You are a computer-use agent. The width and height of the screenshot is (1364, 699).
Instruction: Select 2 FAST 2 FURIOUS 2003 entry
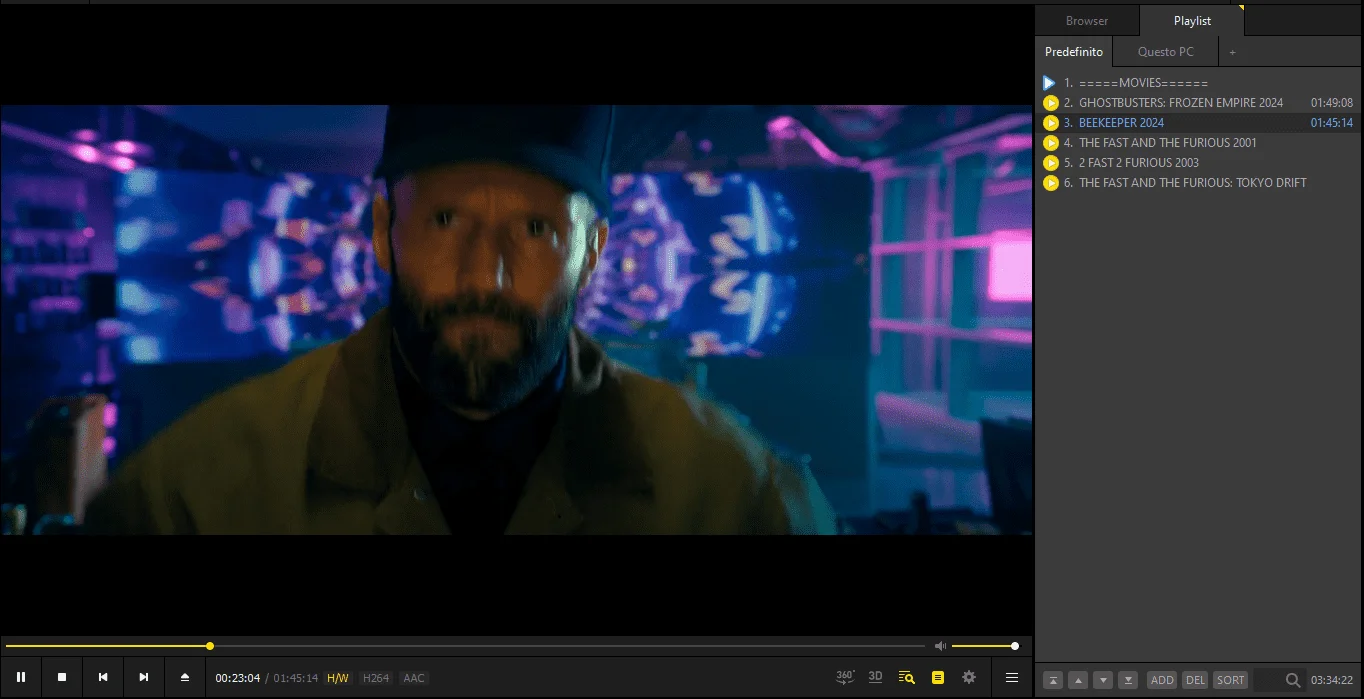pyautogui.click(x=1198, y=163)
